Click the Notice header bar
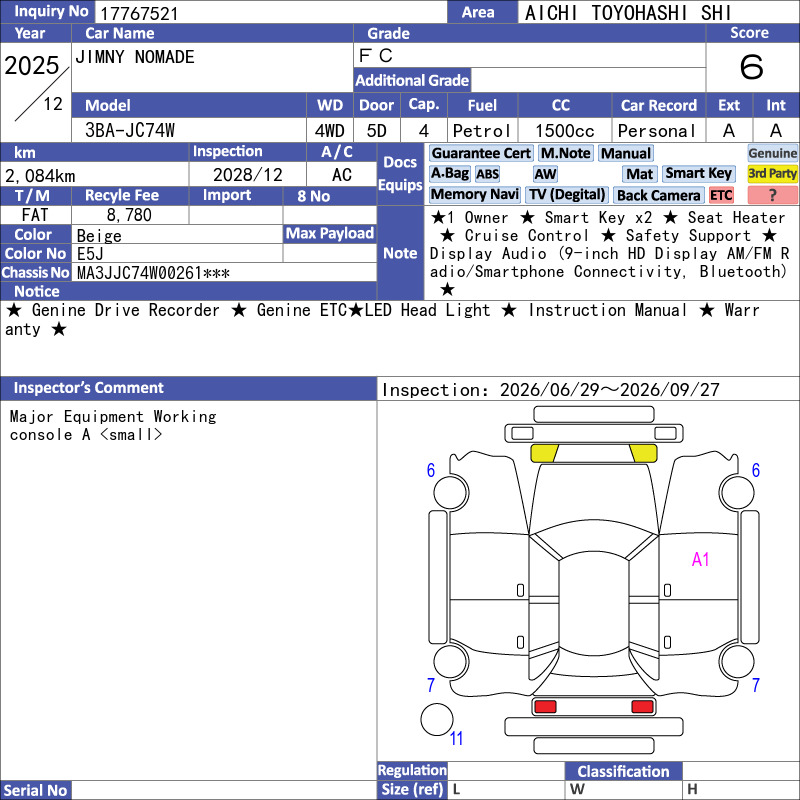800x800 pixels. 188,291
